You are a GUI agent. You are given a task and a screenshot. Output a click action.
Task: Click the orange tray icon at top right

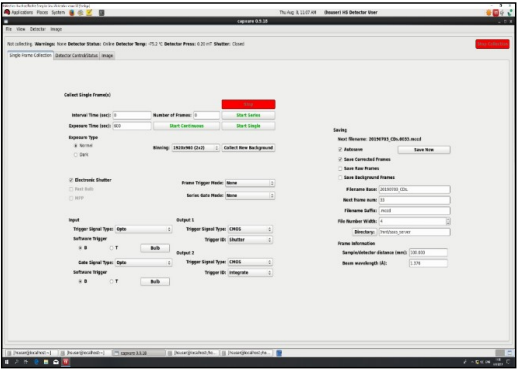(489, 13)
